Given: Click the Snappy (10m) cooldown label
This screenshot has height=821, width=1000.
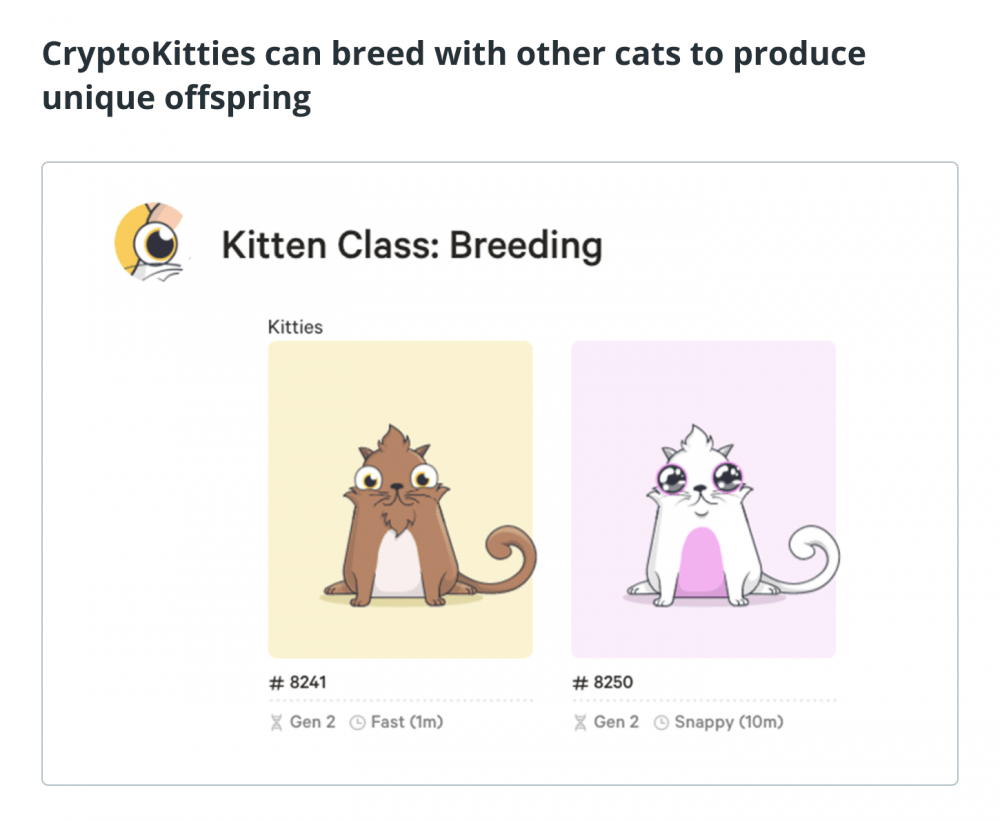Looking at the screenshot, I should click(729, 722).
